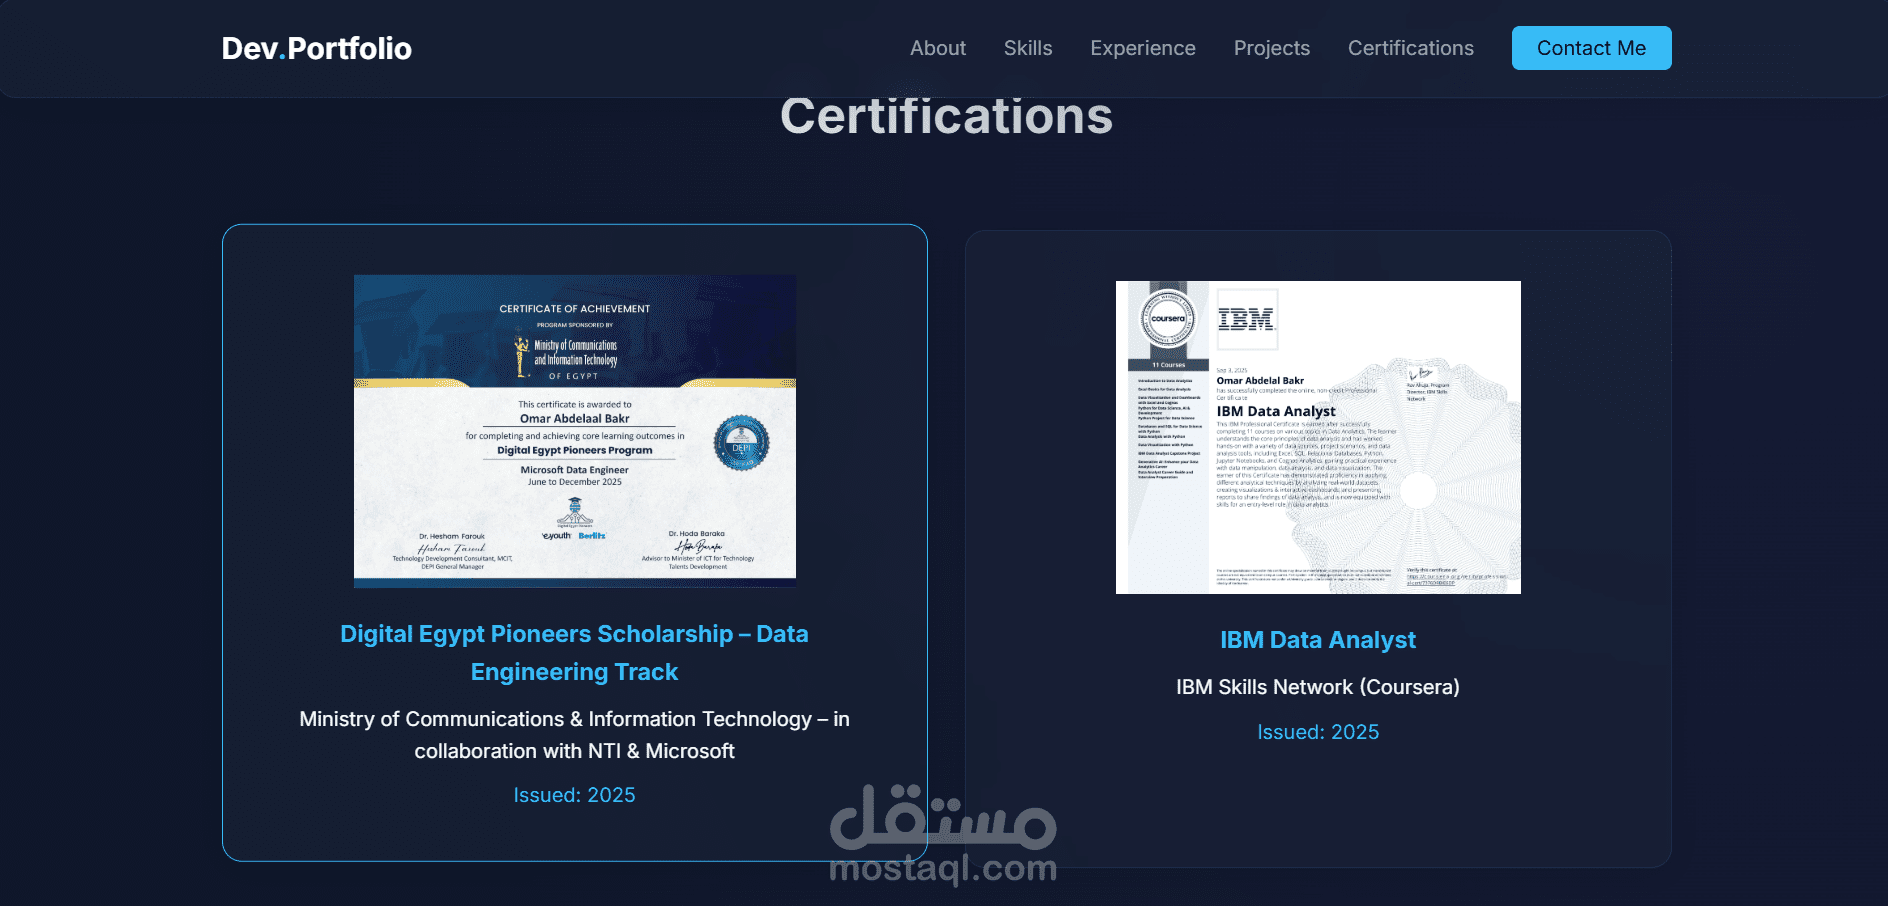1888x906 pixels.
Task: Click the DEPI round seal on certificate
Action: [741, 443]
